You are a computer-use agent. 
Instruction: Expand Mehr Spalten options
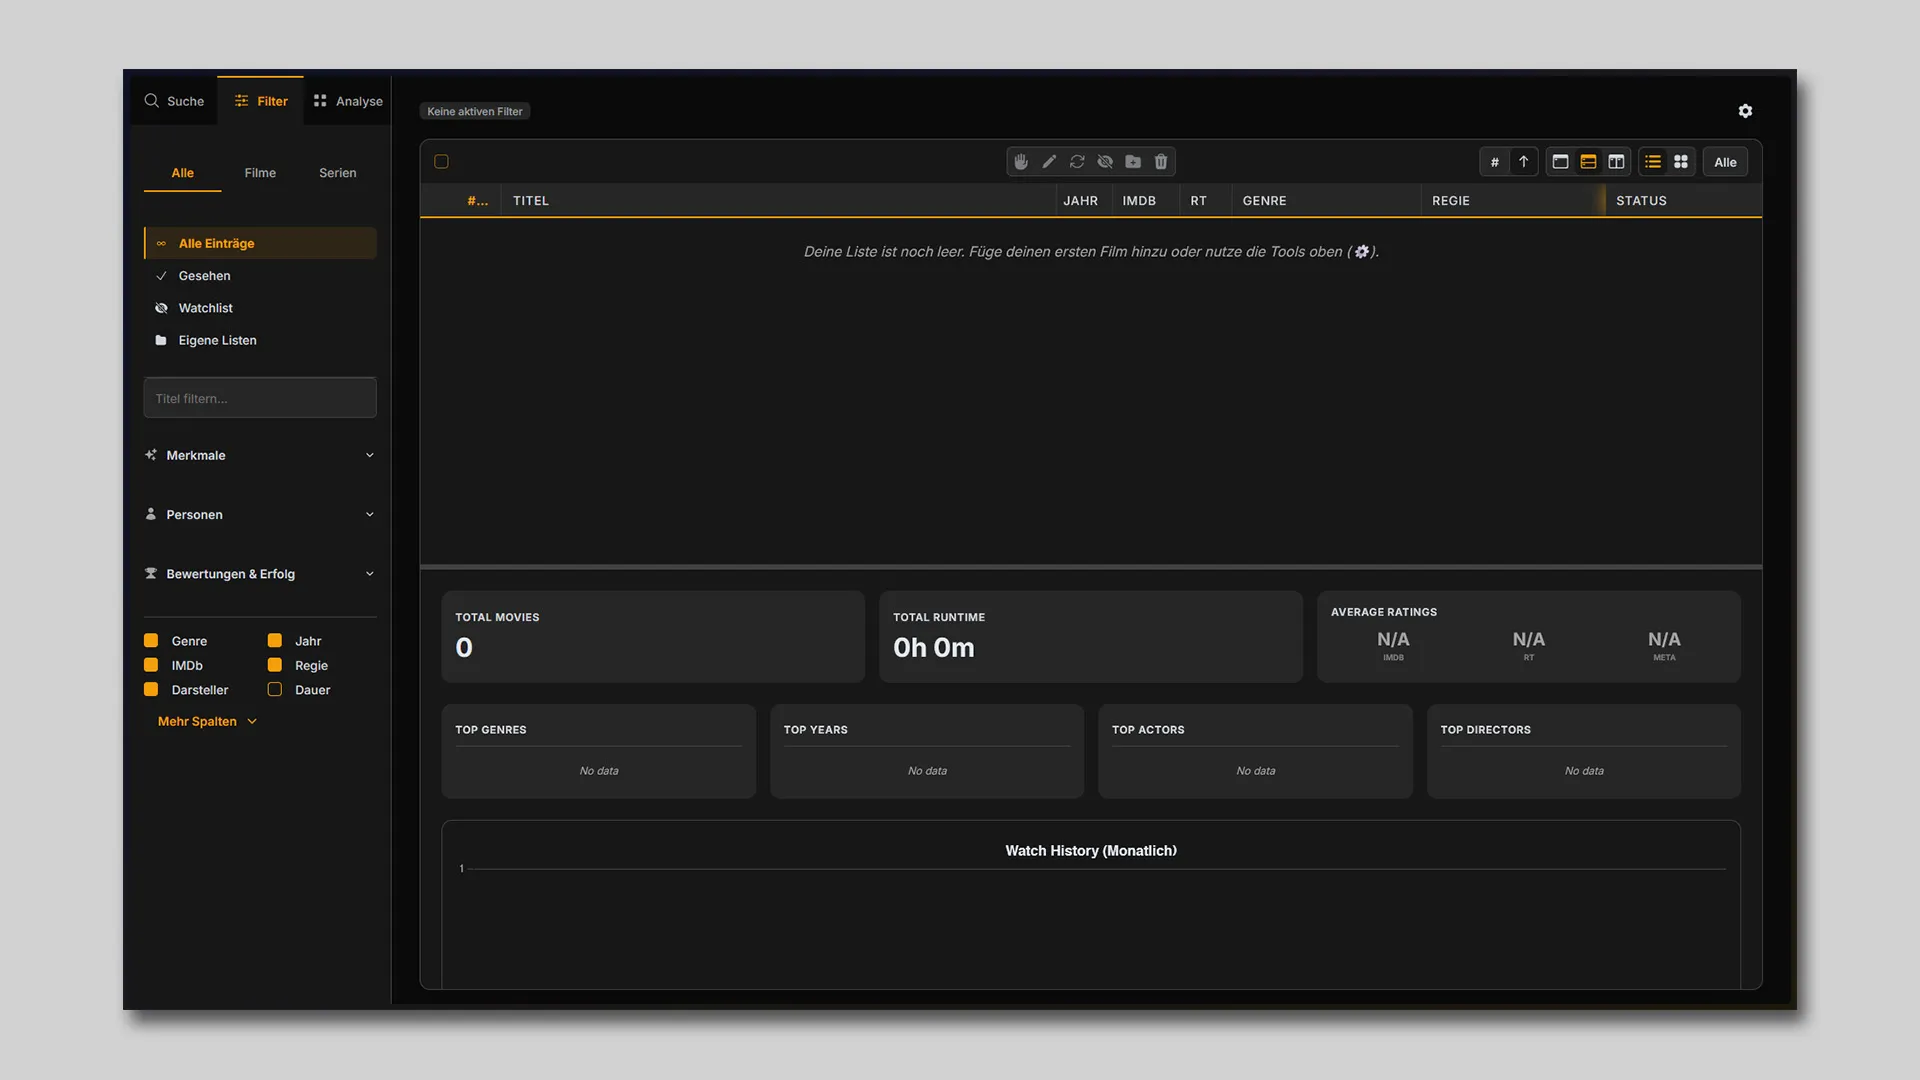pos(207,721)
